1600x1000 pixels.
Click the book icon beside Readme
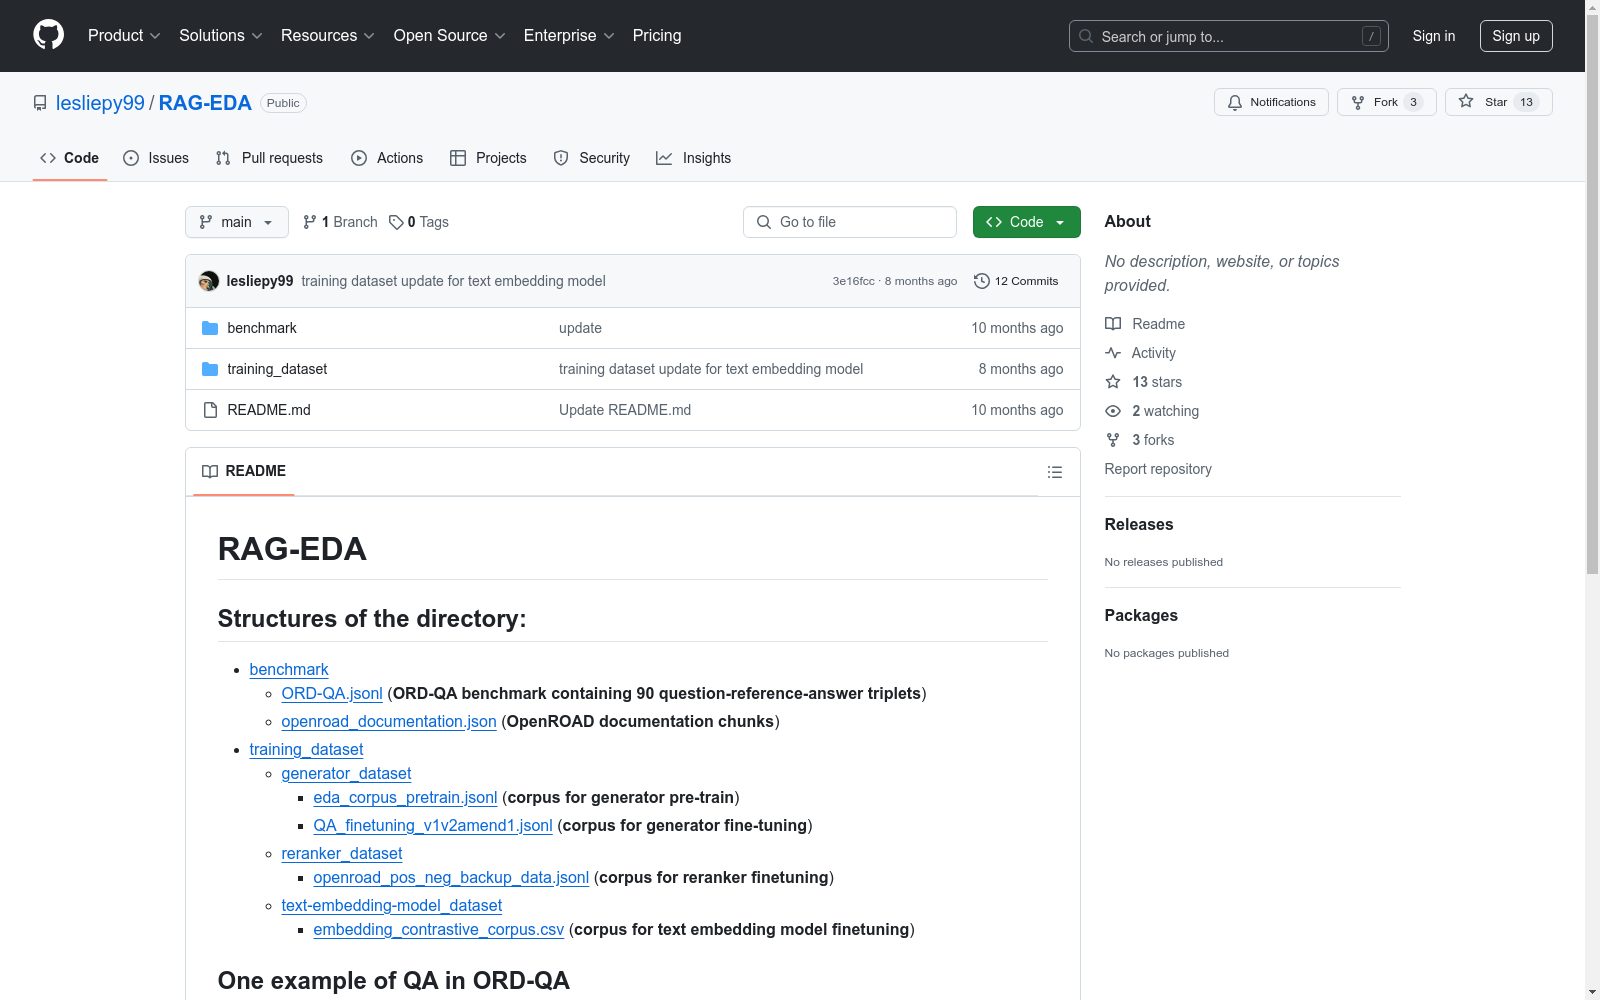tap(1113, 324)
